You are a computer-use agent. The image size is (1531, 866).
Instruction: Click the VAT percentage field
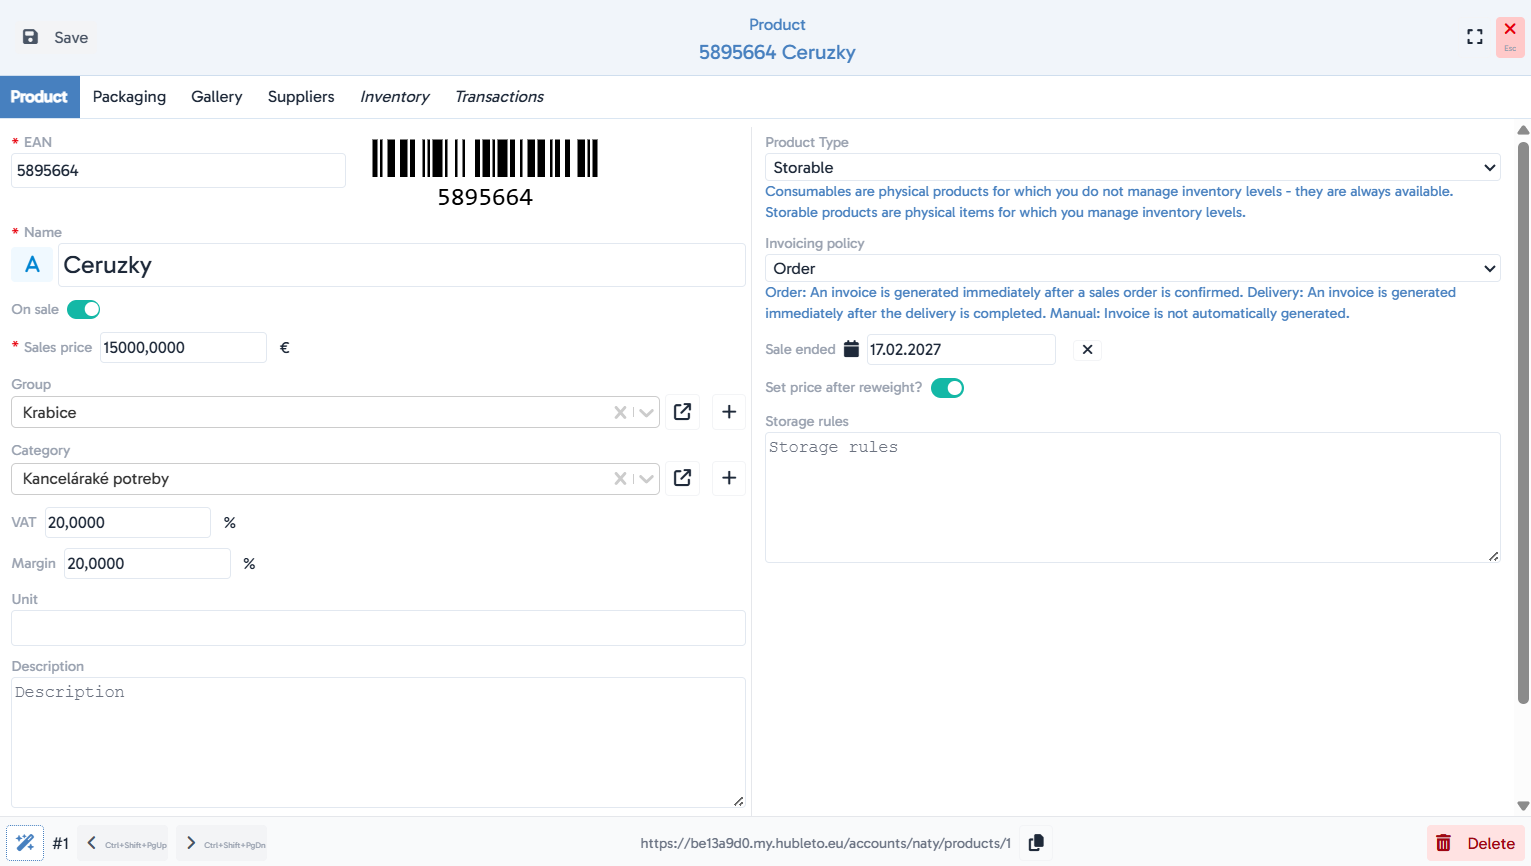128,522
